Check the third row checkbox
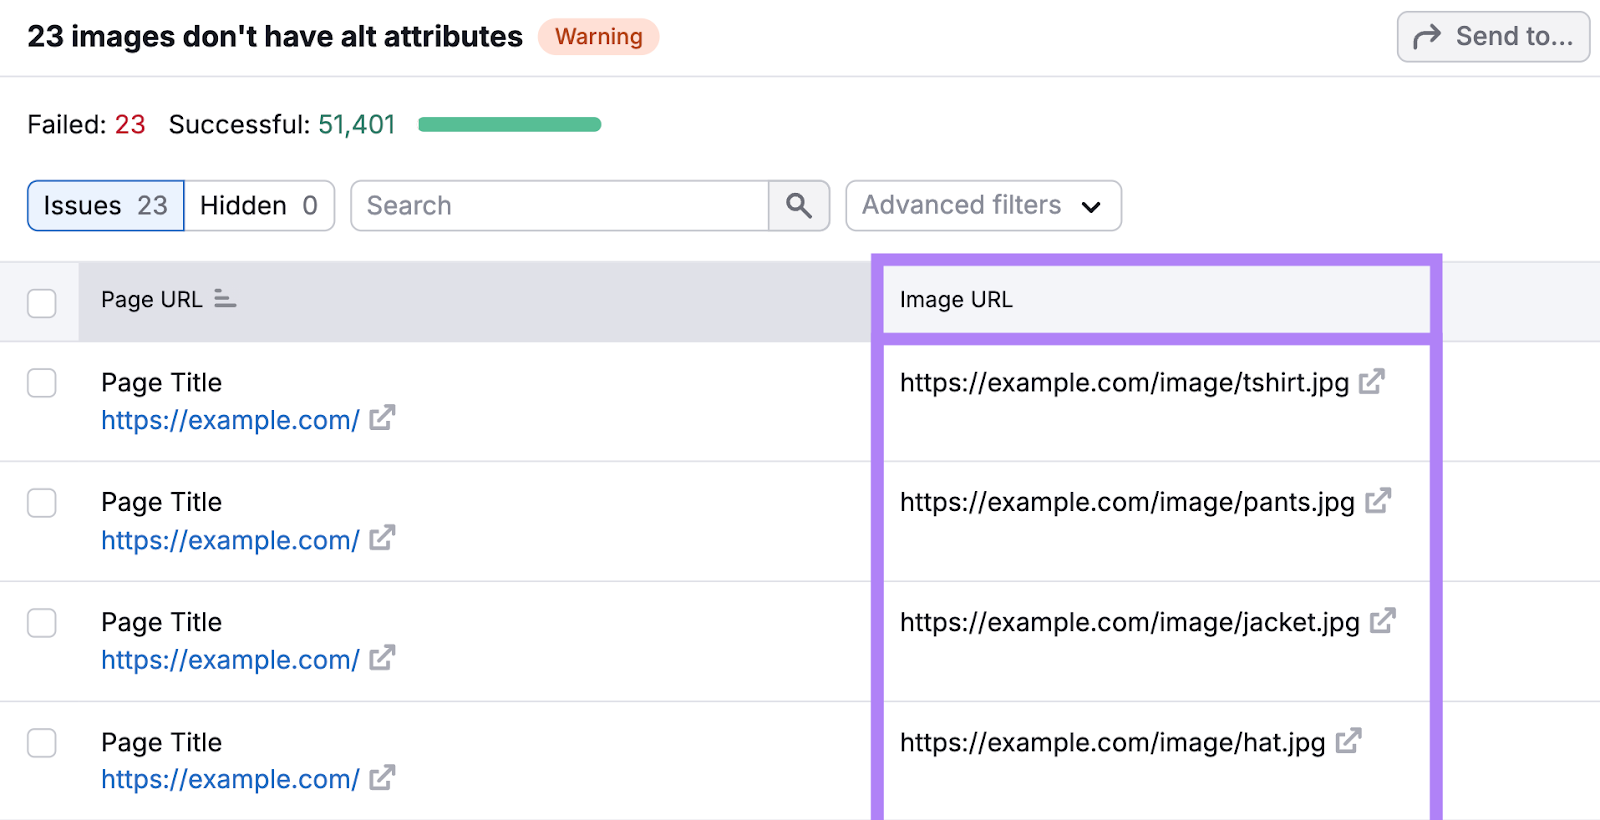The width and height of the screenshot is (1600, 820). point(42,623)
